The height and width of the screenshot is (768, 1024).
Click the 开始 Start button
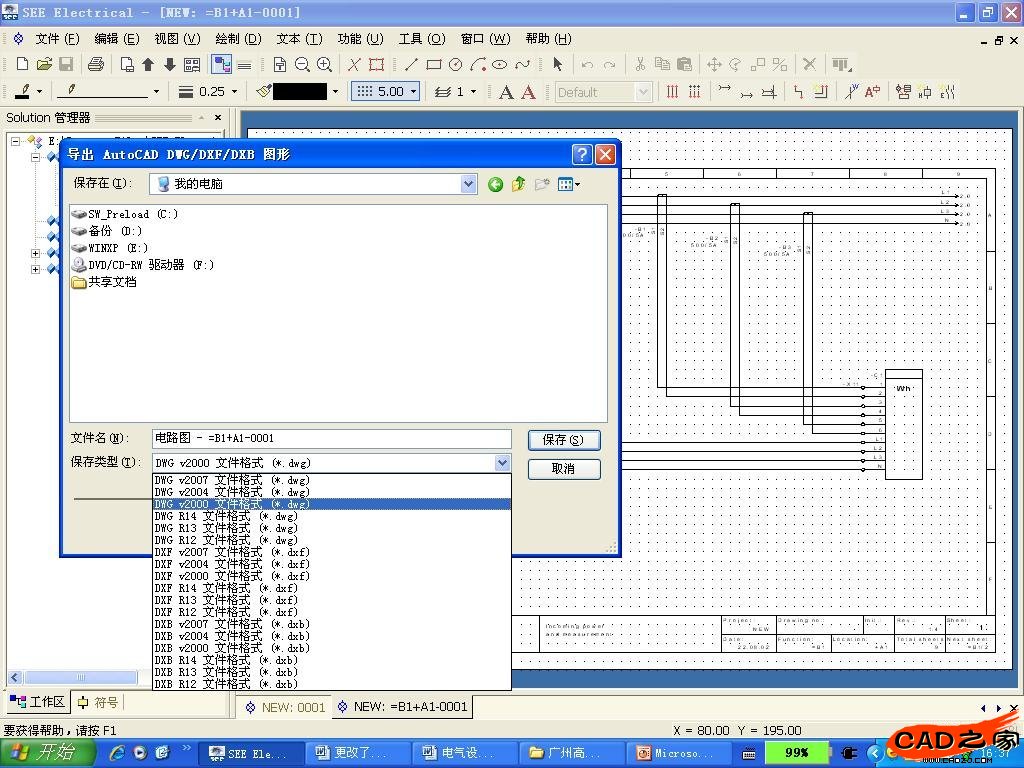click(44, 753)
